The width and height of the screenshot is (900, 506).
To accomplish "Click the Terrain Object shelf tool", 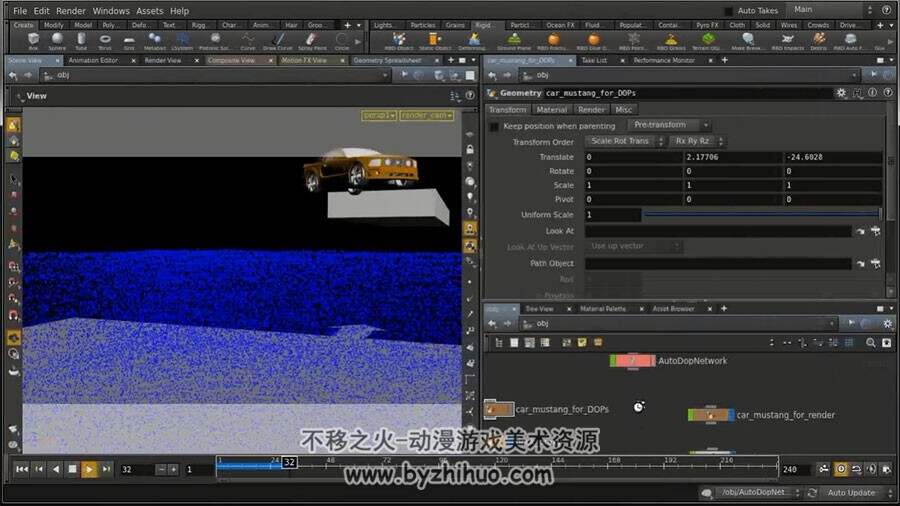I will 707,40.
